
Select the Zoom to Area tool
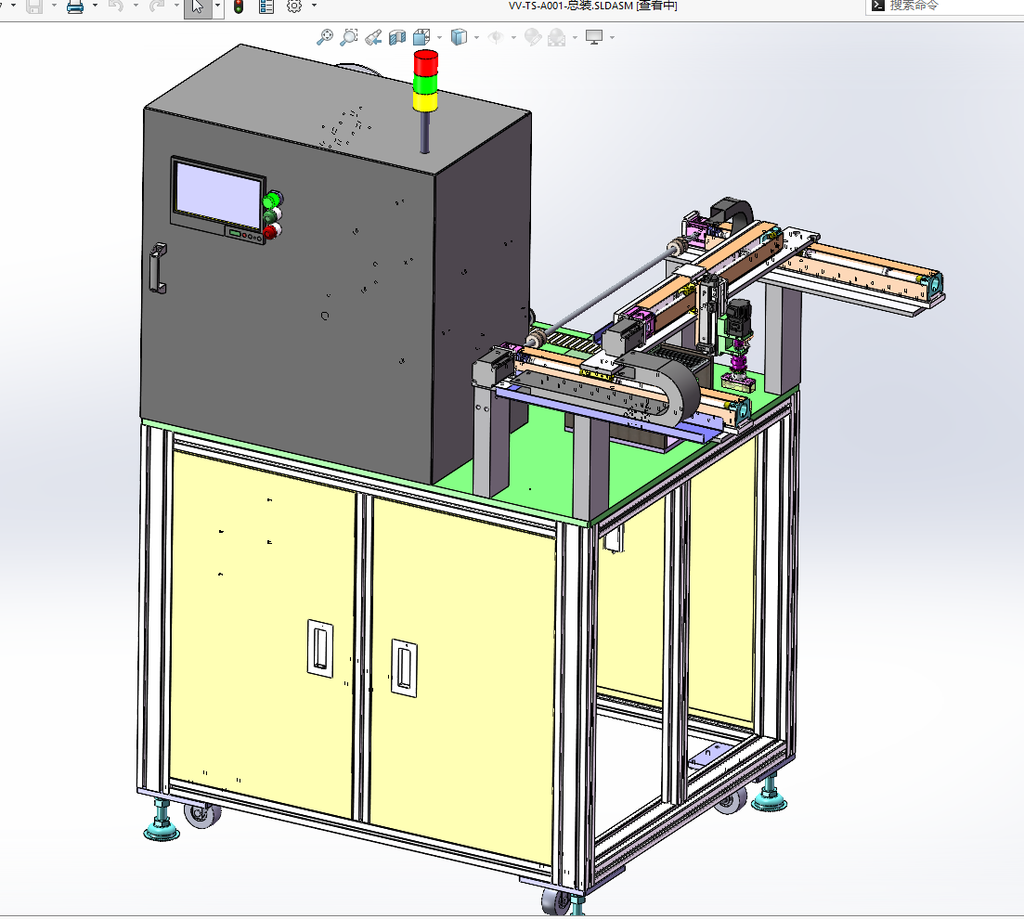349,37
